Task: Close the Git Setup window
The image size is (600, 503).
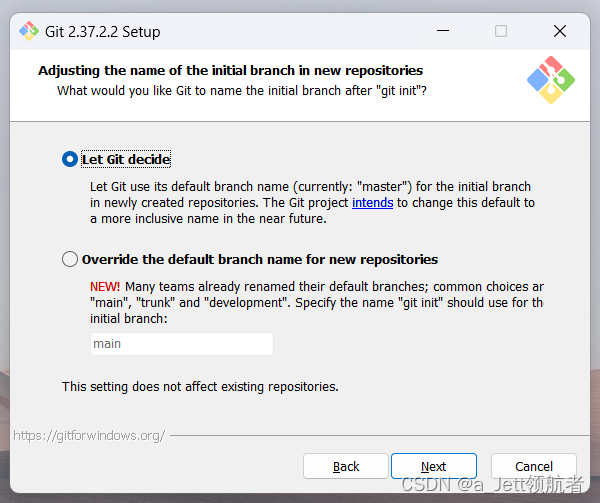Action: coord(560,31)
